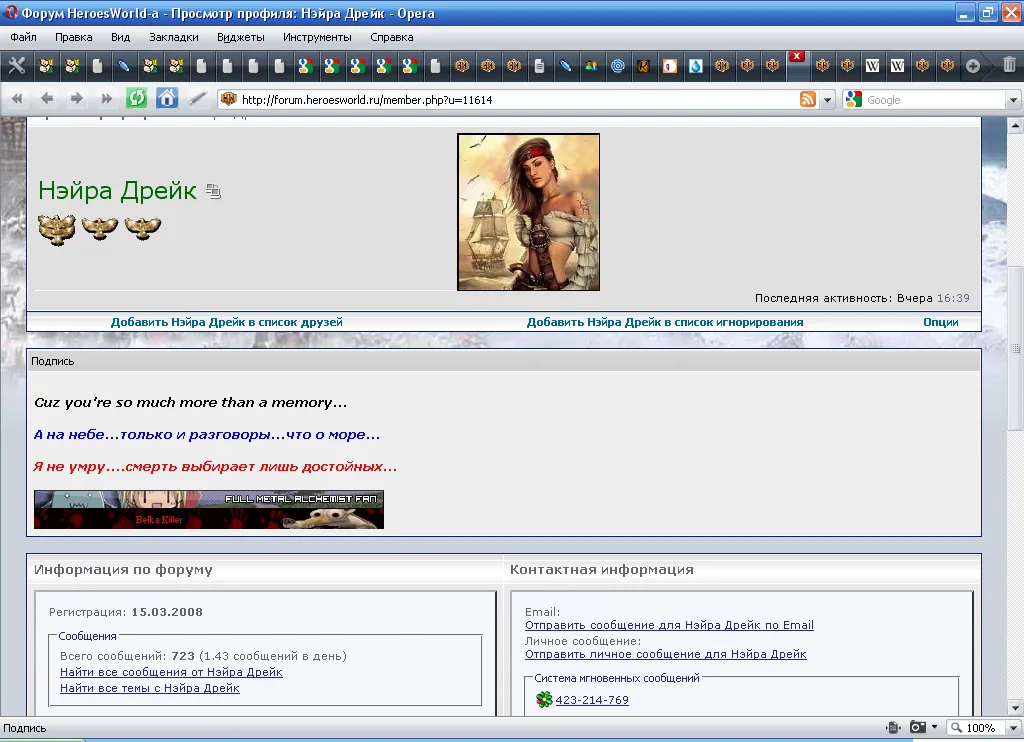
Task: Click 'Добавить Нэйра Дрейк в список игнорирования'
Action: tap(665, 322)
